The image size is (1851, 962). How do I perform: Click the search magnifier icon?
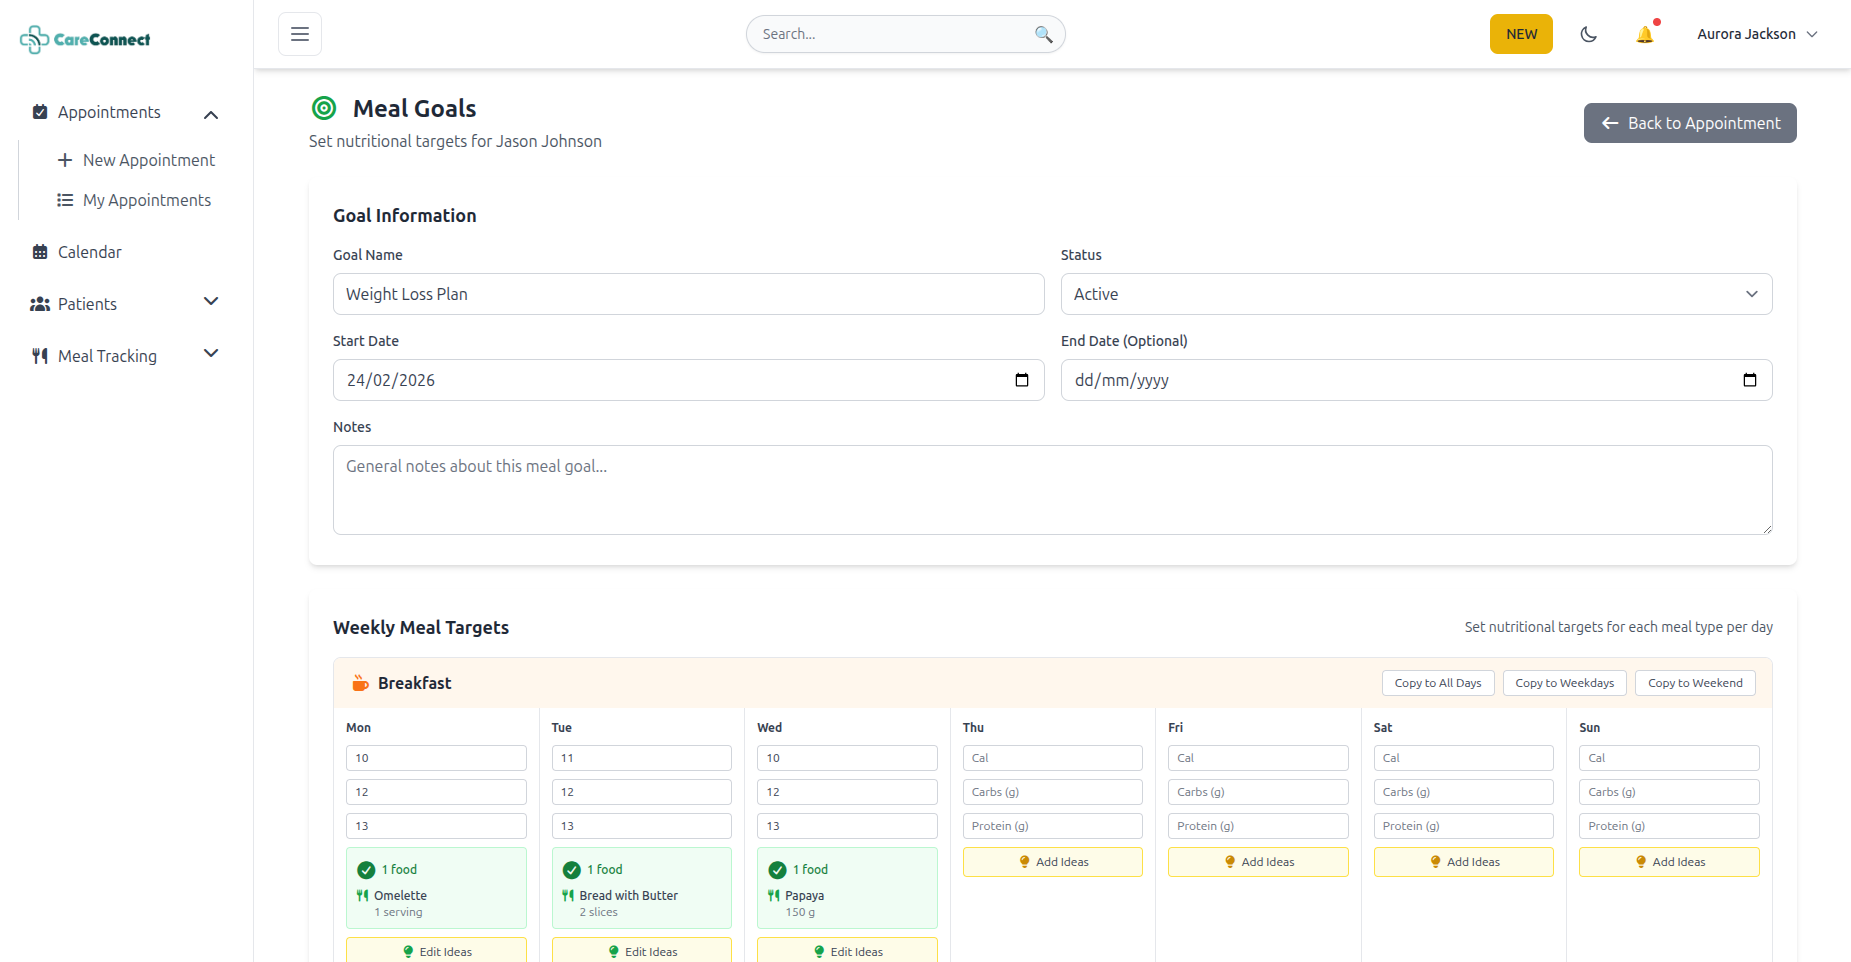1043,34
